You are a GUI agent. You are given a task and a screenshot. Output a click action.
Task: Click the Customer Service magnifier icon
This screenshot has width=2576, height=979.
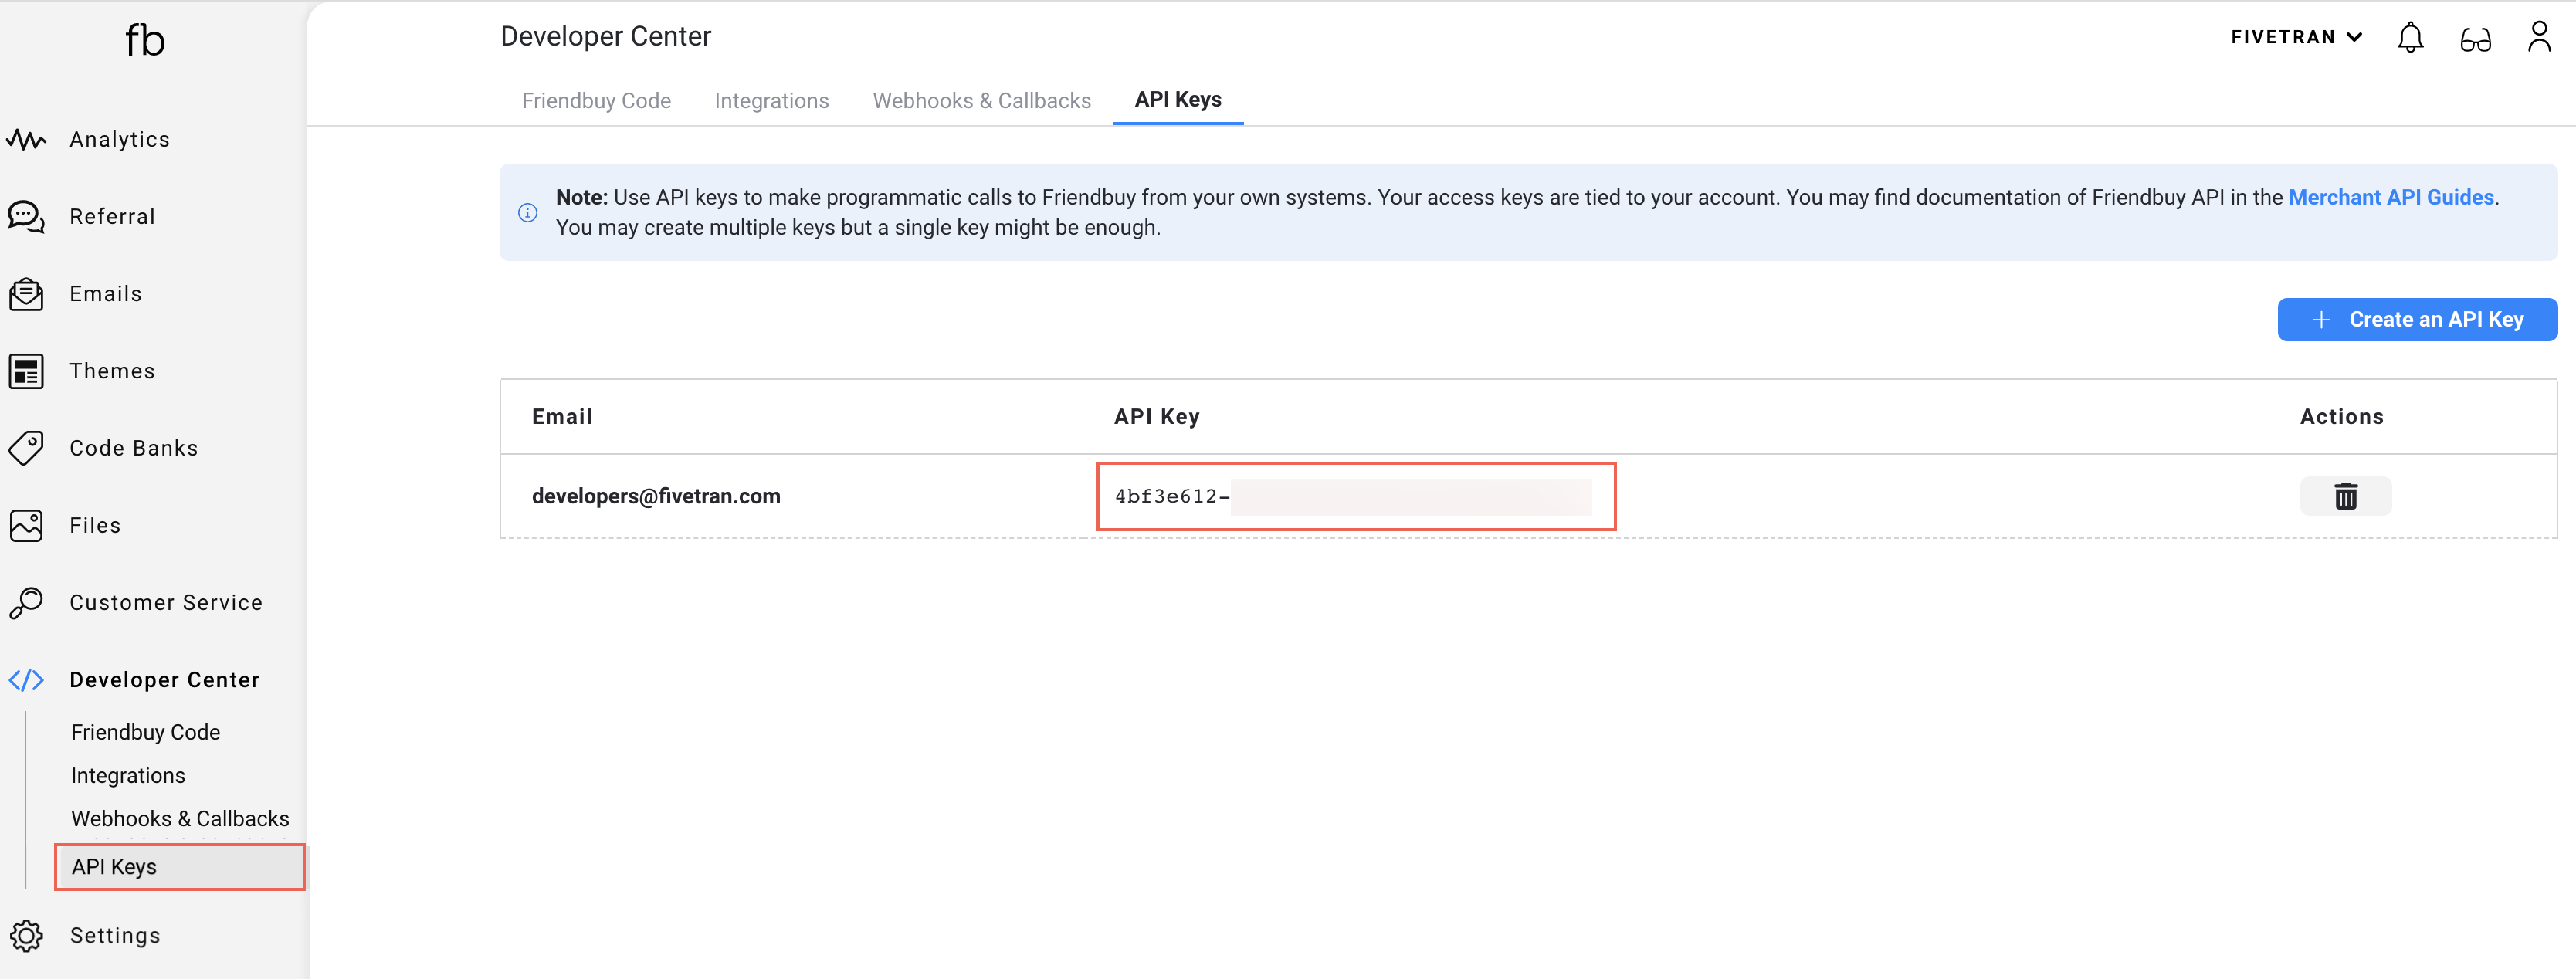26,603
